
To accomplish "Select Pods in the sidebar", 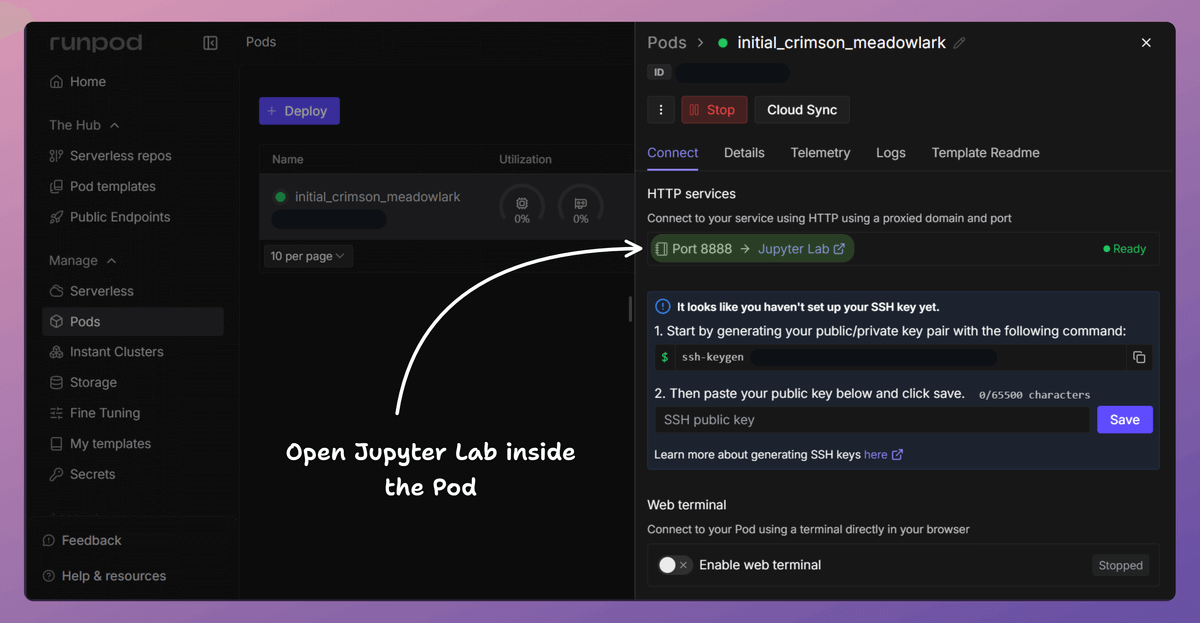I will pos(133,322).
